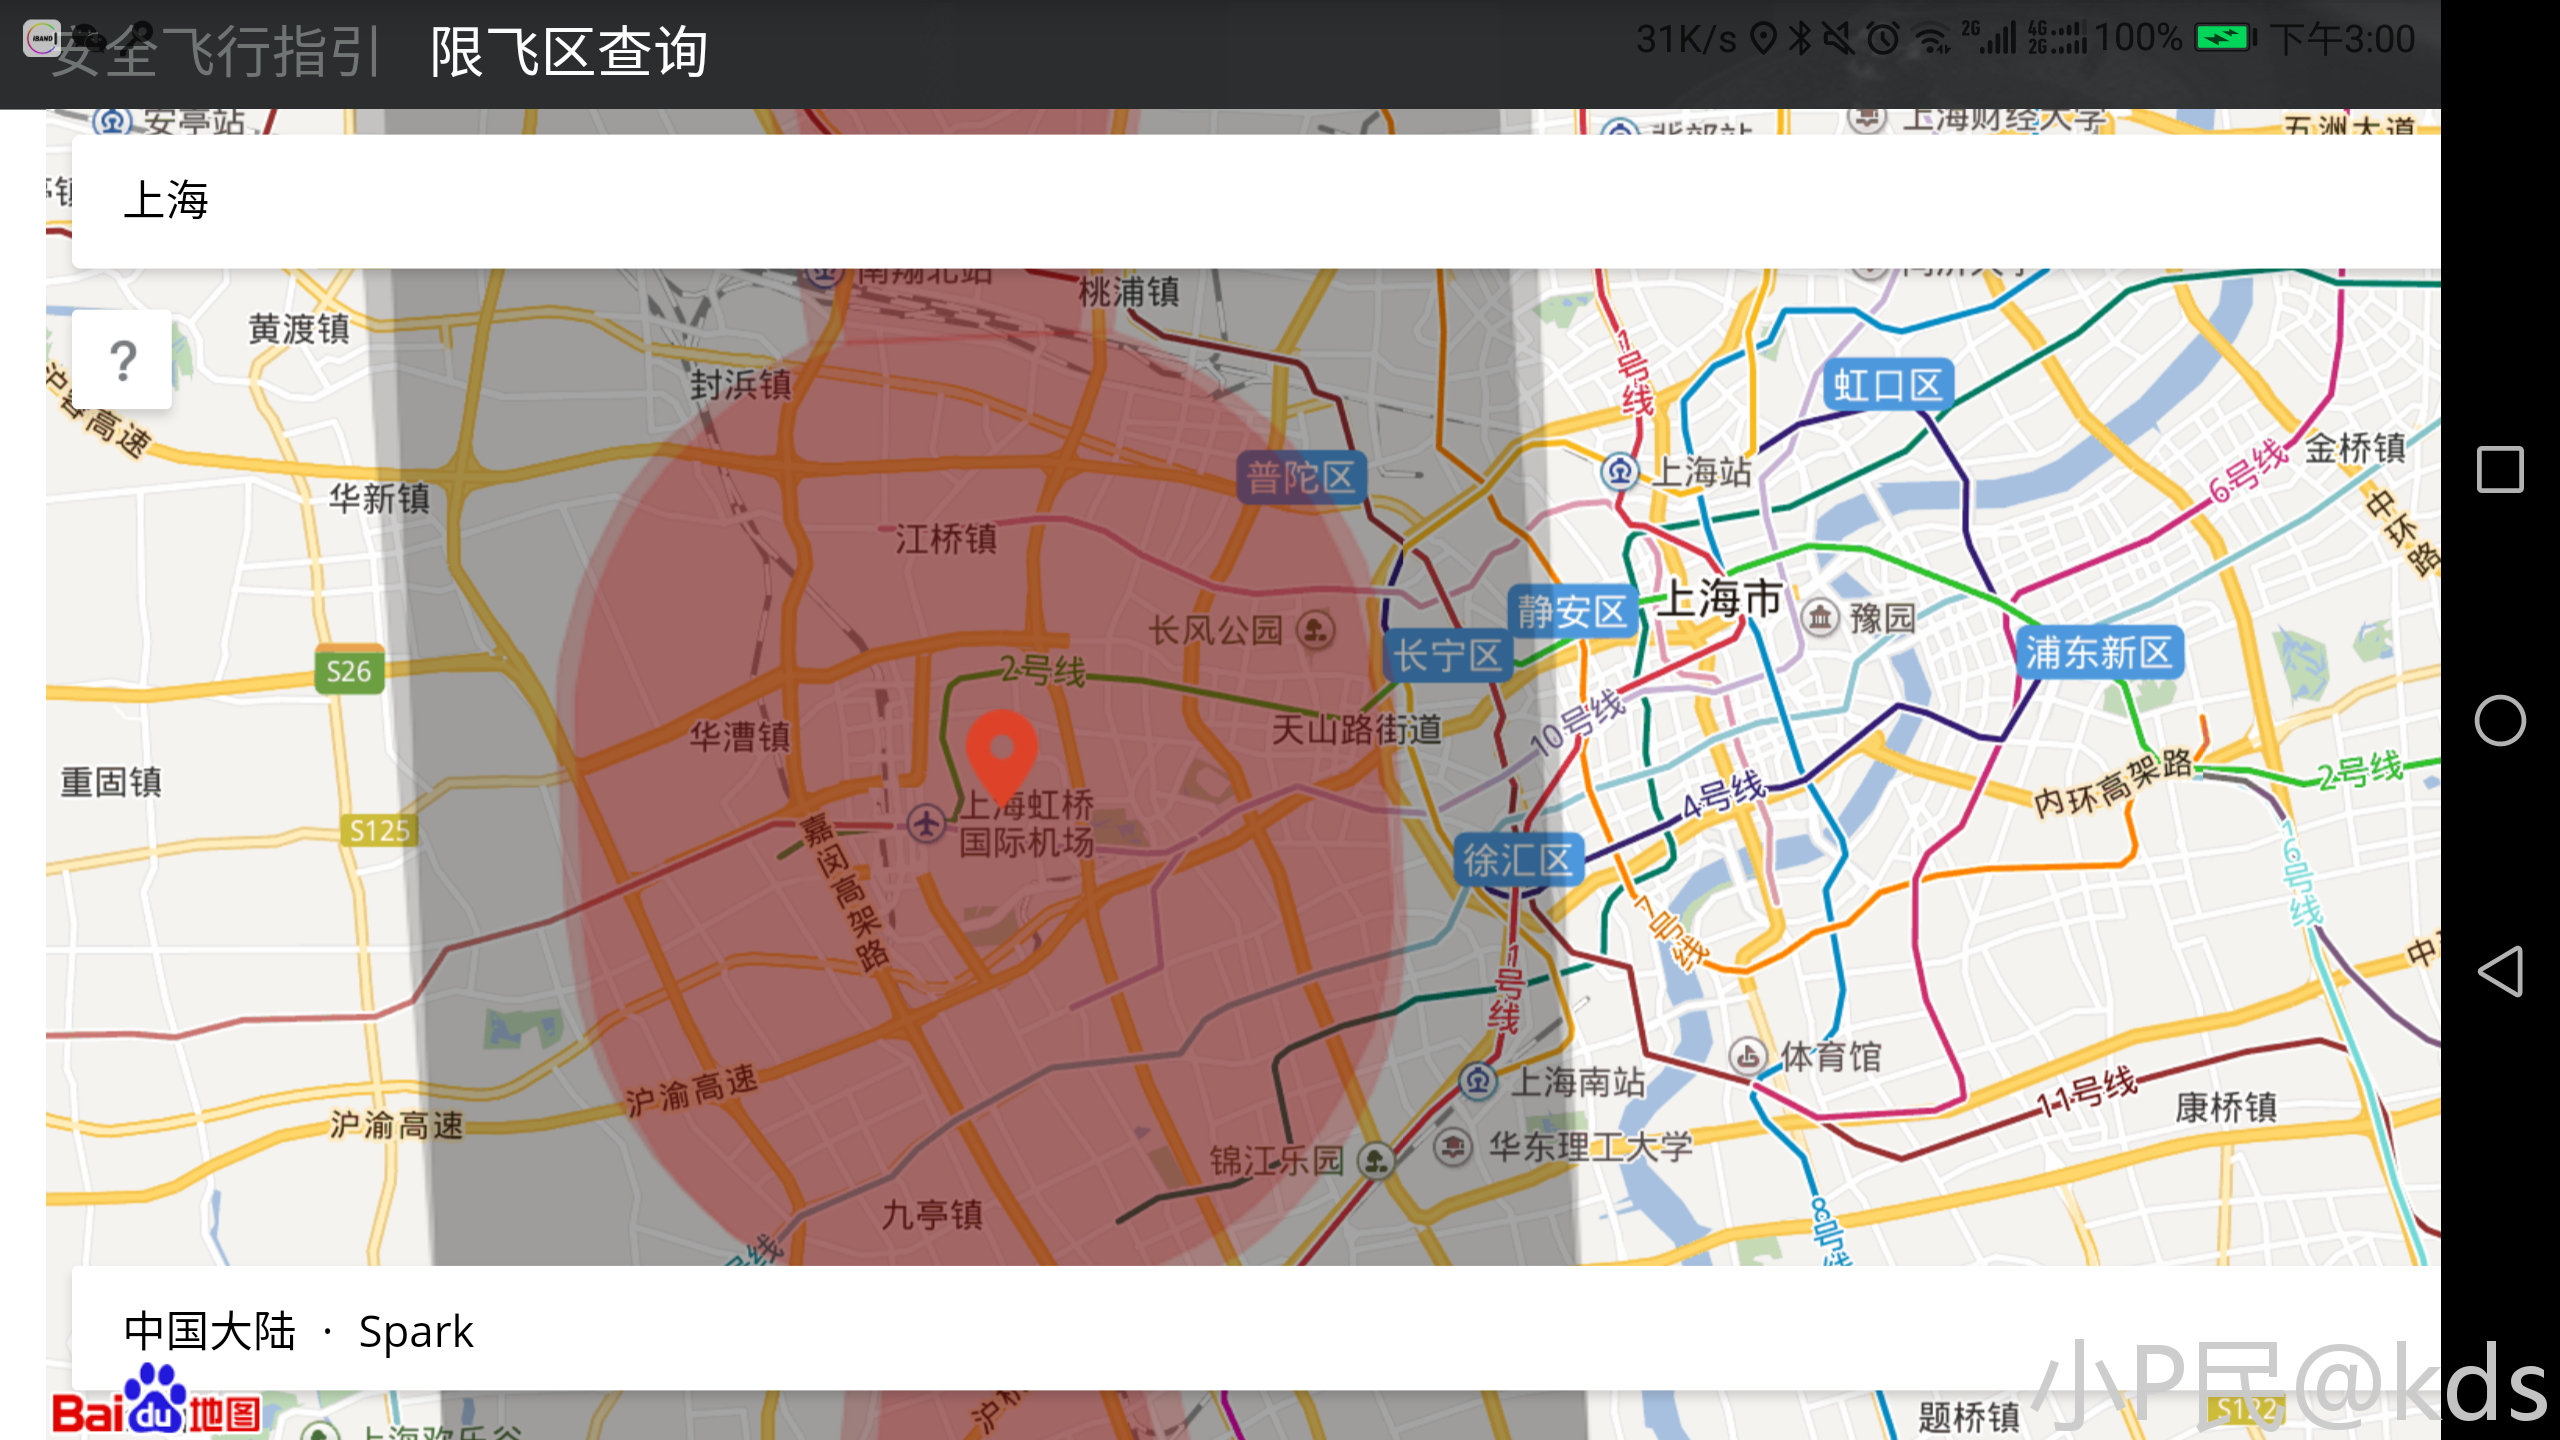Open the 中国大陆 · Spark selector bar
Viewport: 2560px width, 1440px height.
[x=1256, y=1328]
